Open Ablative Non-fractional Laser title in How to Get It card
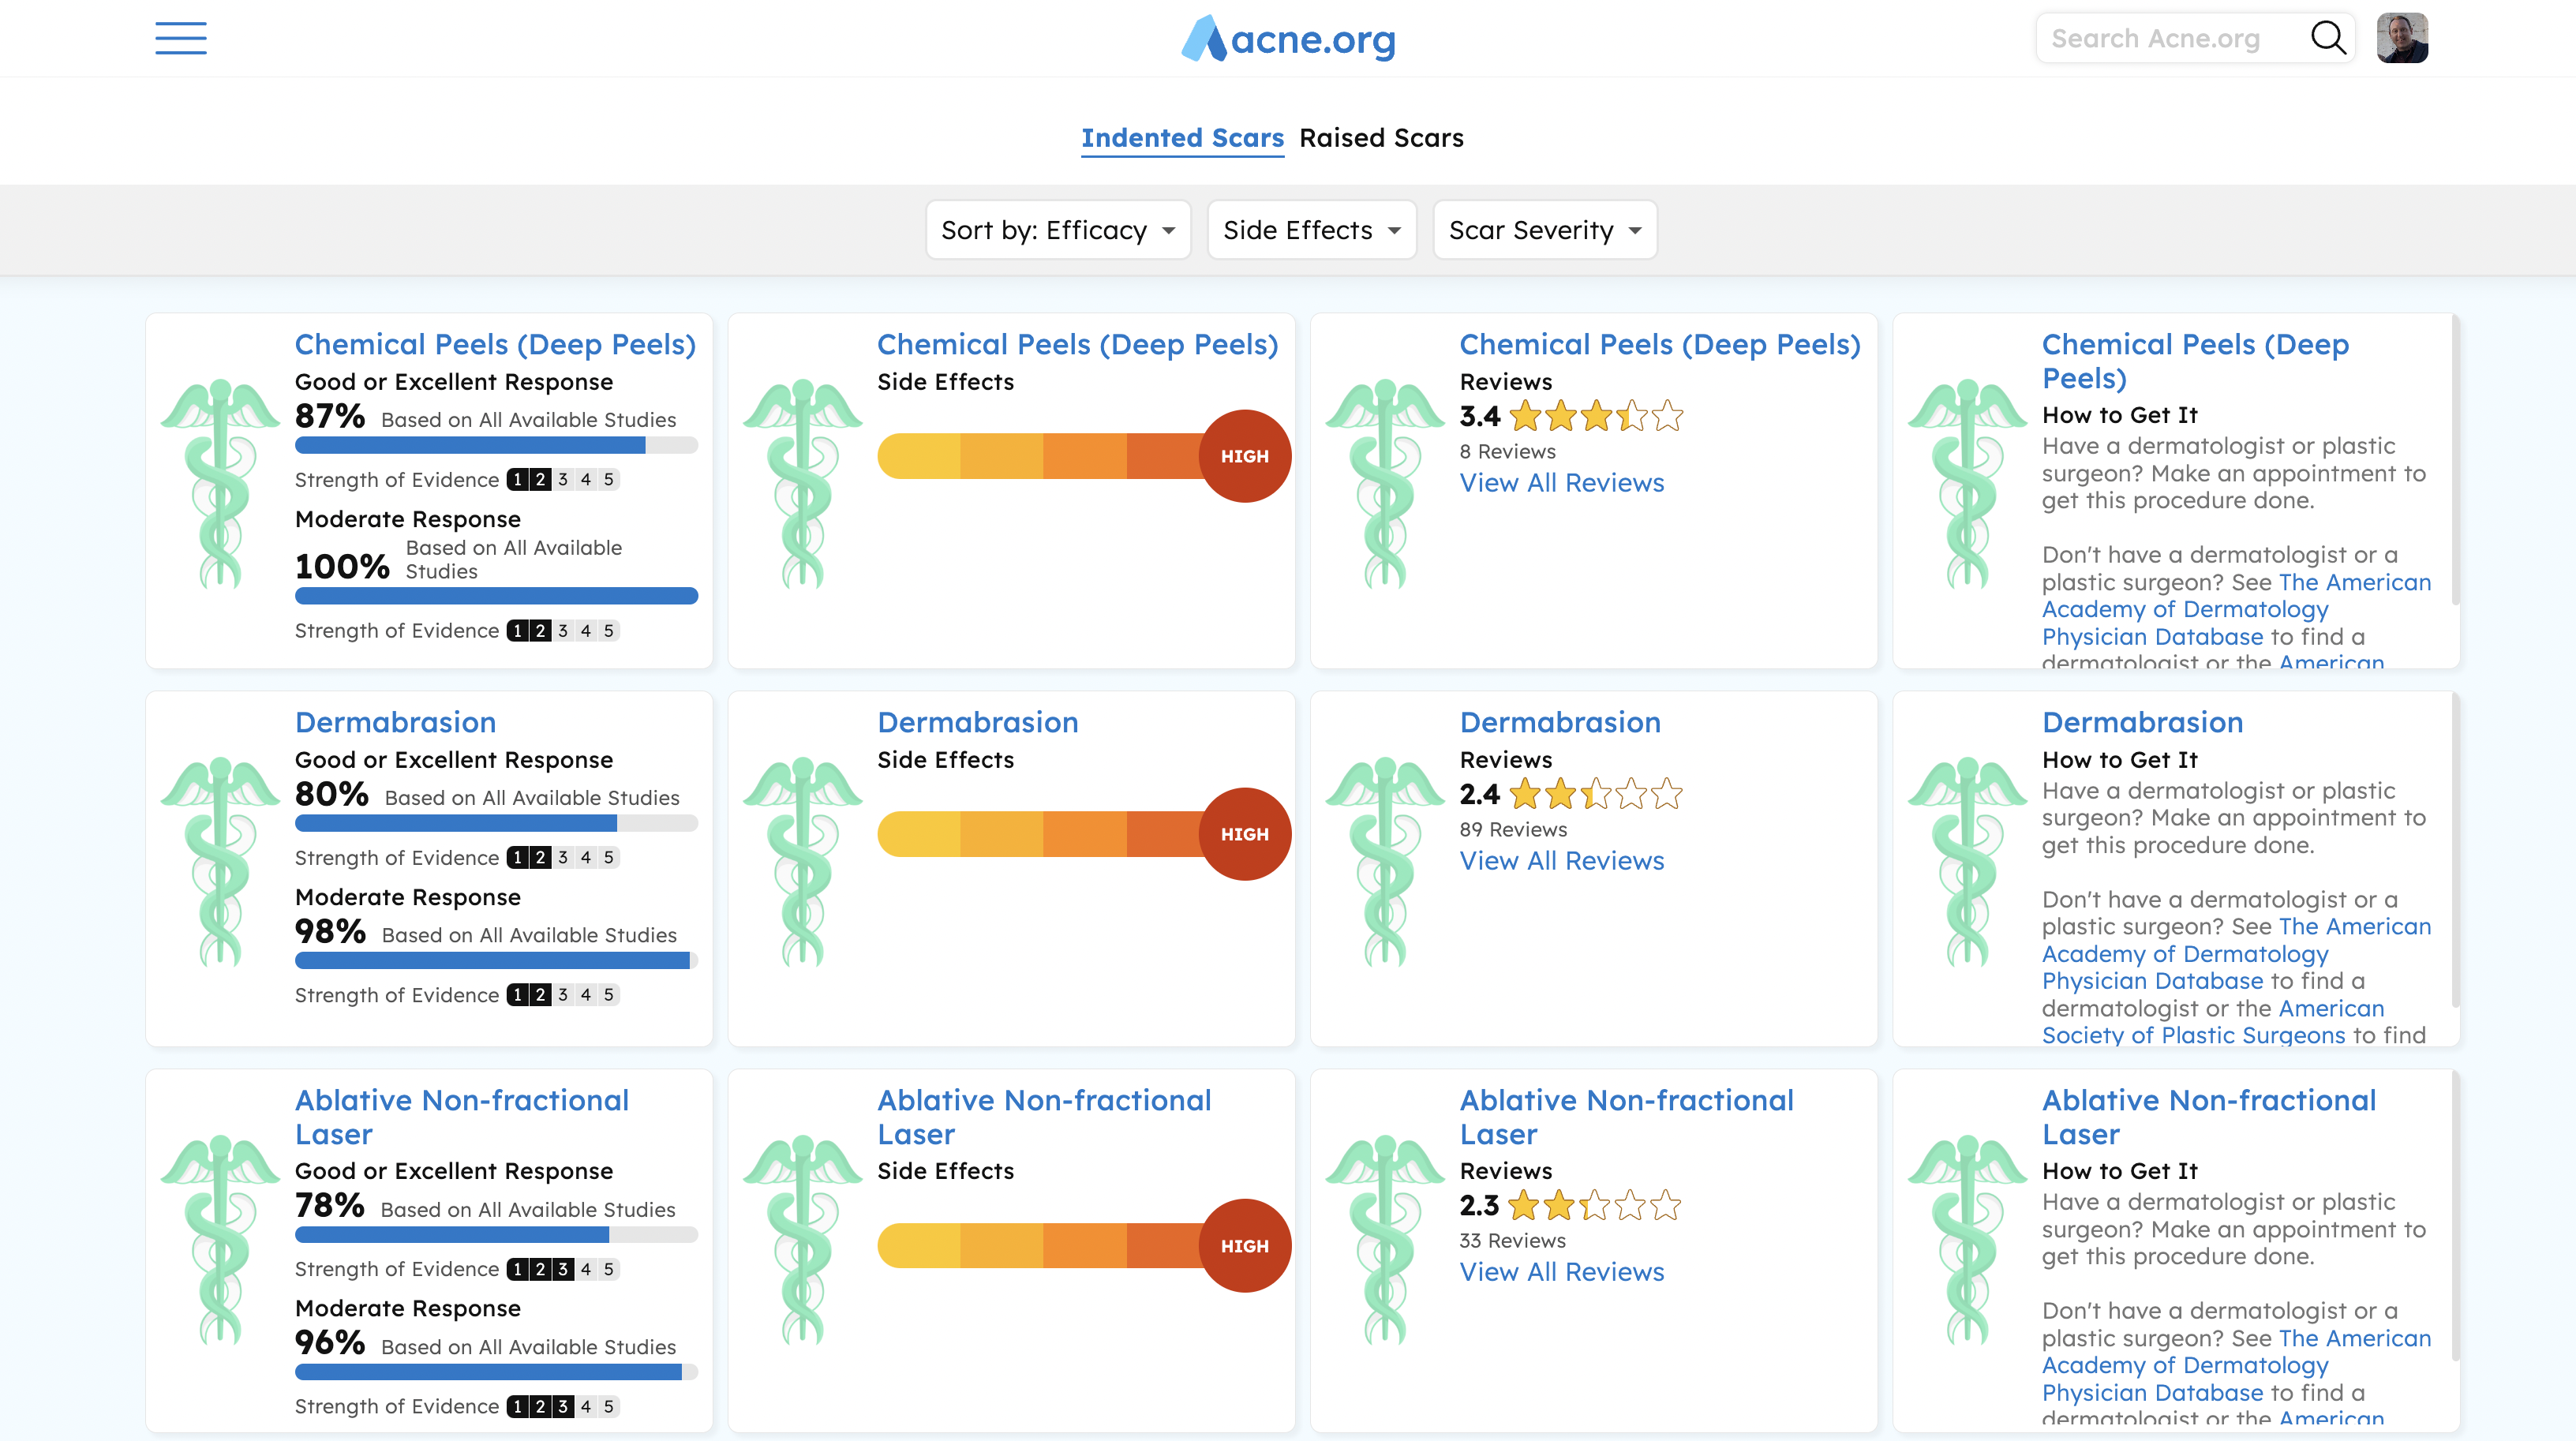The image size is (2576, 1441). tap(2209, 1117)
